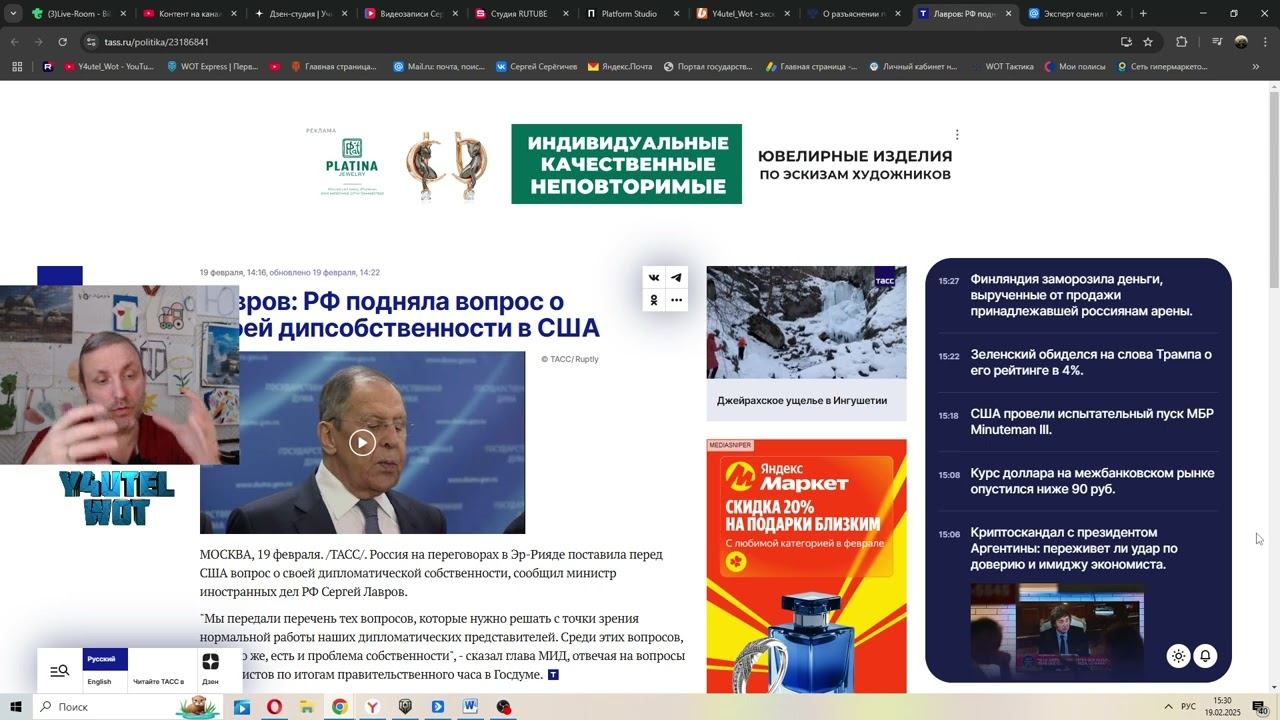The image size is (1280, 720).
Task: Open the cast/install icon in address bar
Action: point(1126,42)
